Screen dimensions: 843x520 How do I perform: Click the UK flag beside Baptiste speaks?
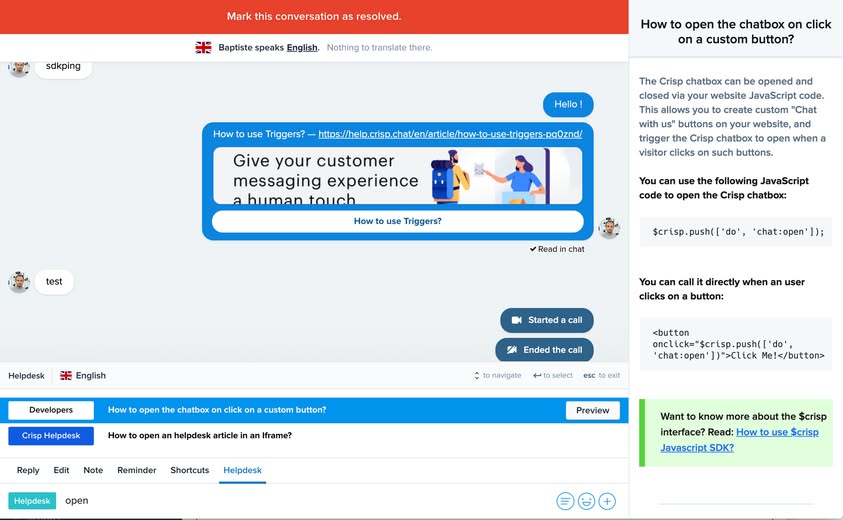coord(203,47)
